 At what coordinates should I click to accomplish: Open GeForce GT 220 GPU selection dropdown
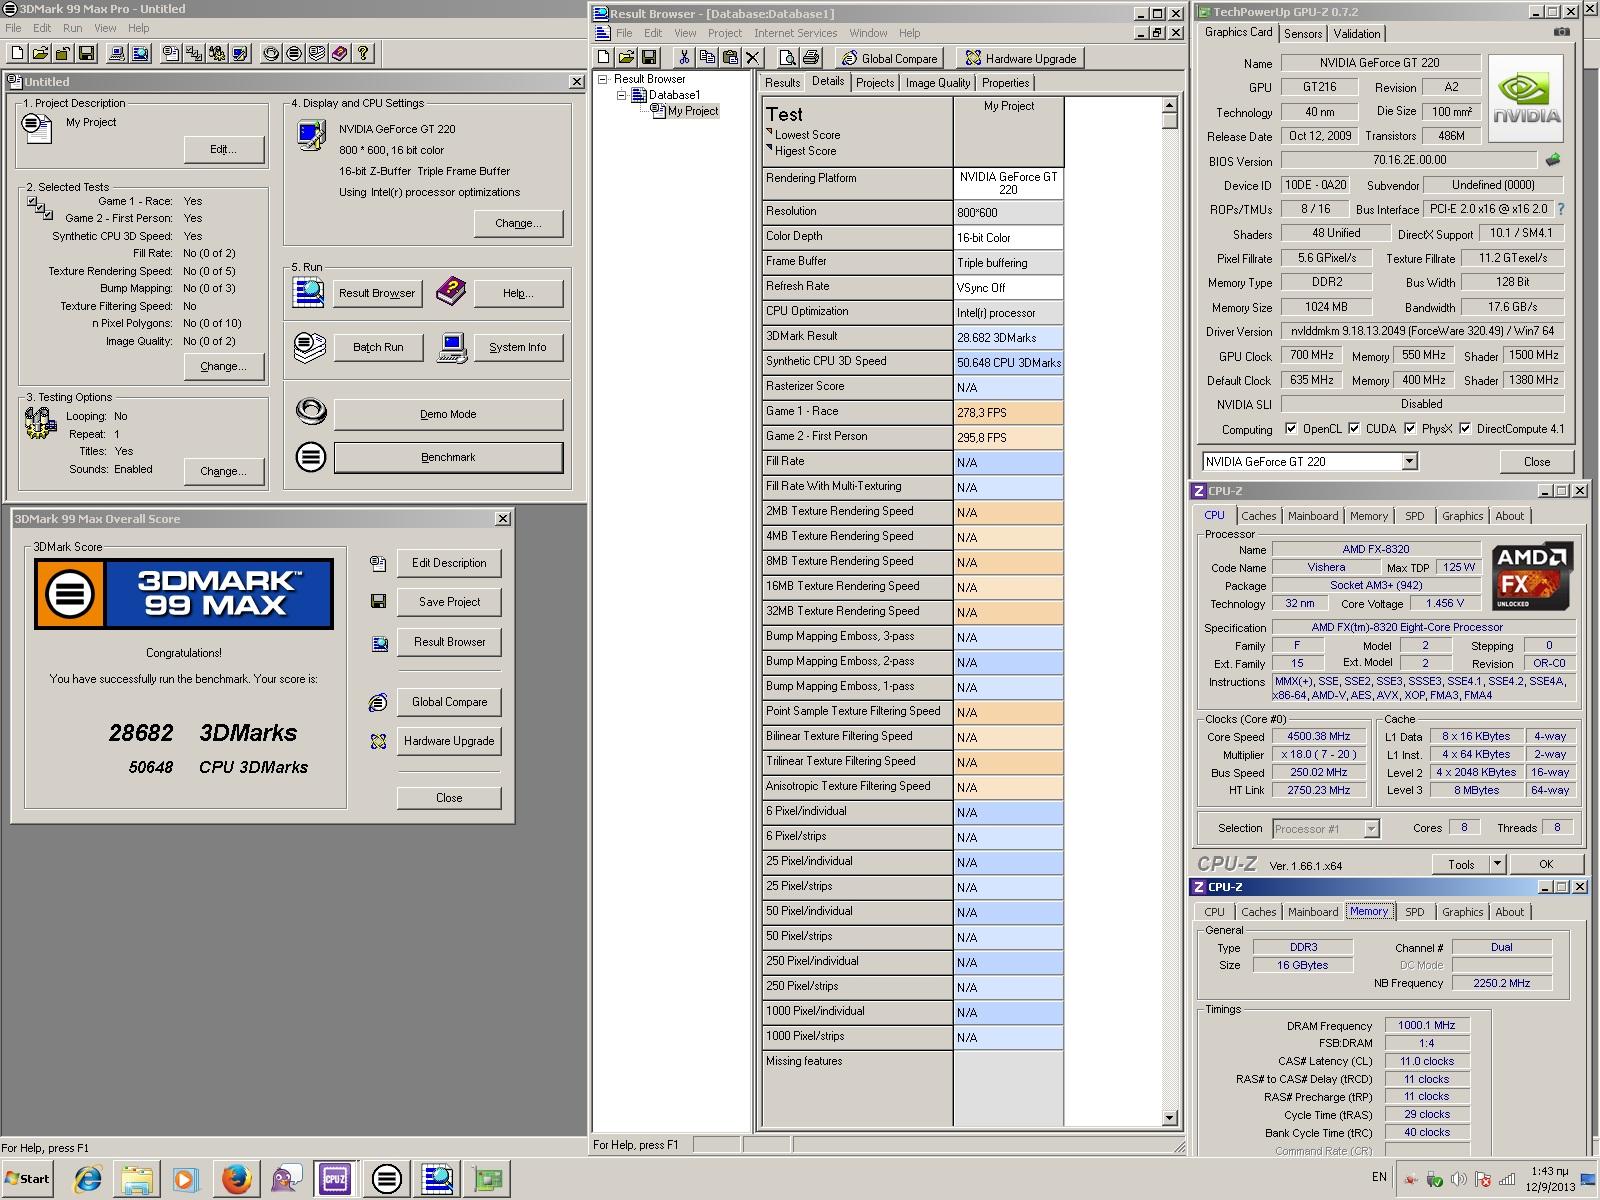tap(1409, 461)
